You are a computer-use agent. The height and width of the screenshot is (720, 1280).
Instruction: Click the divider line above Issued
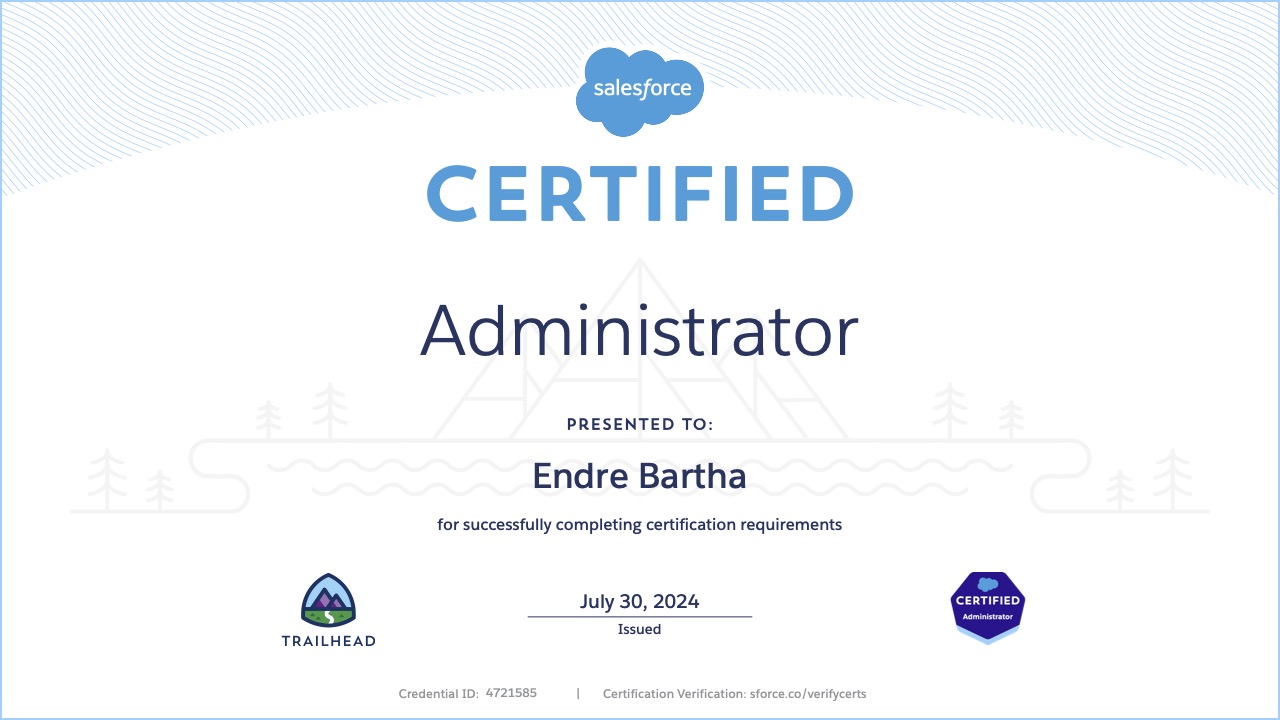pos(640,617)
